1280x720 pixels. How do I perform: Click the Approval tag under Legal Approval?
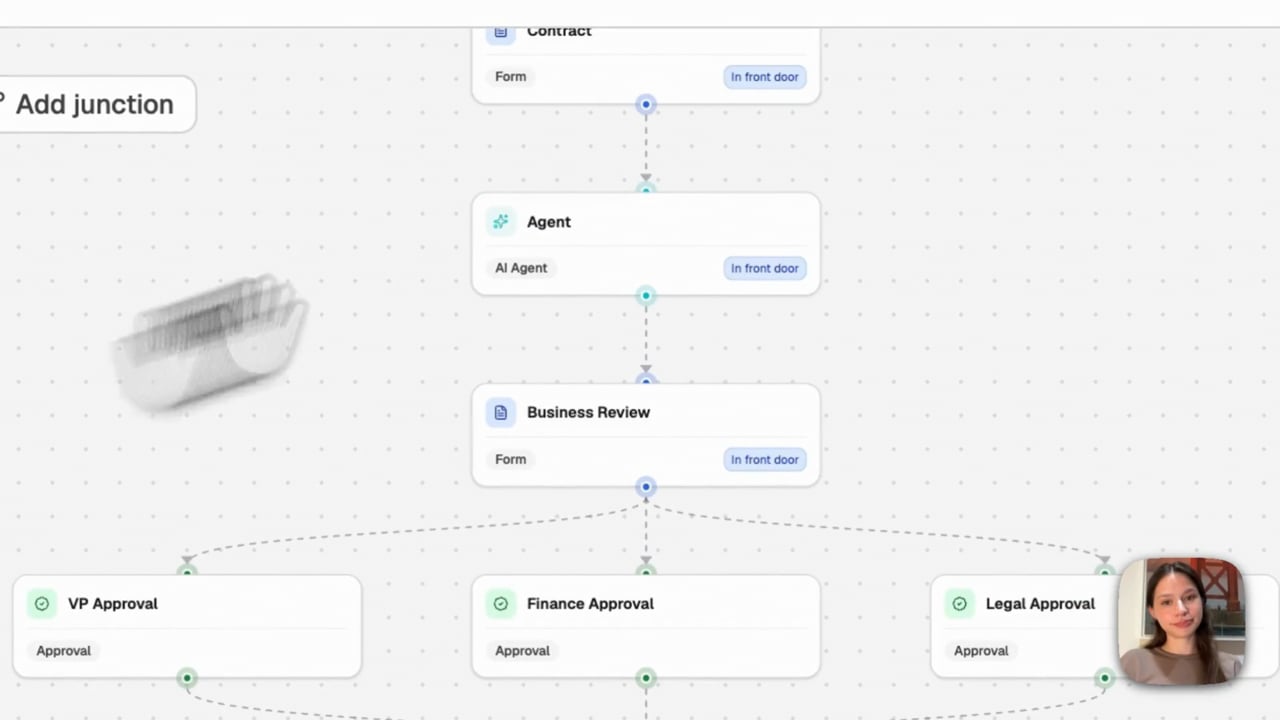(x=981, y=651)
